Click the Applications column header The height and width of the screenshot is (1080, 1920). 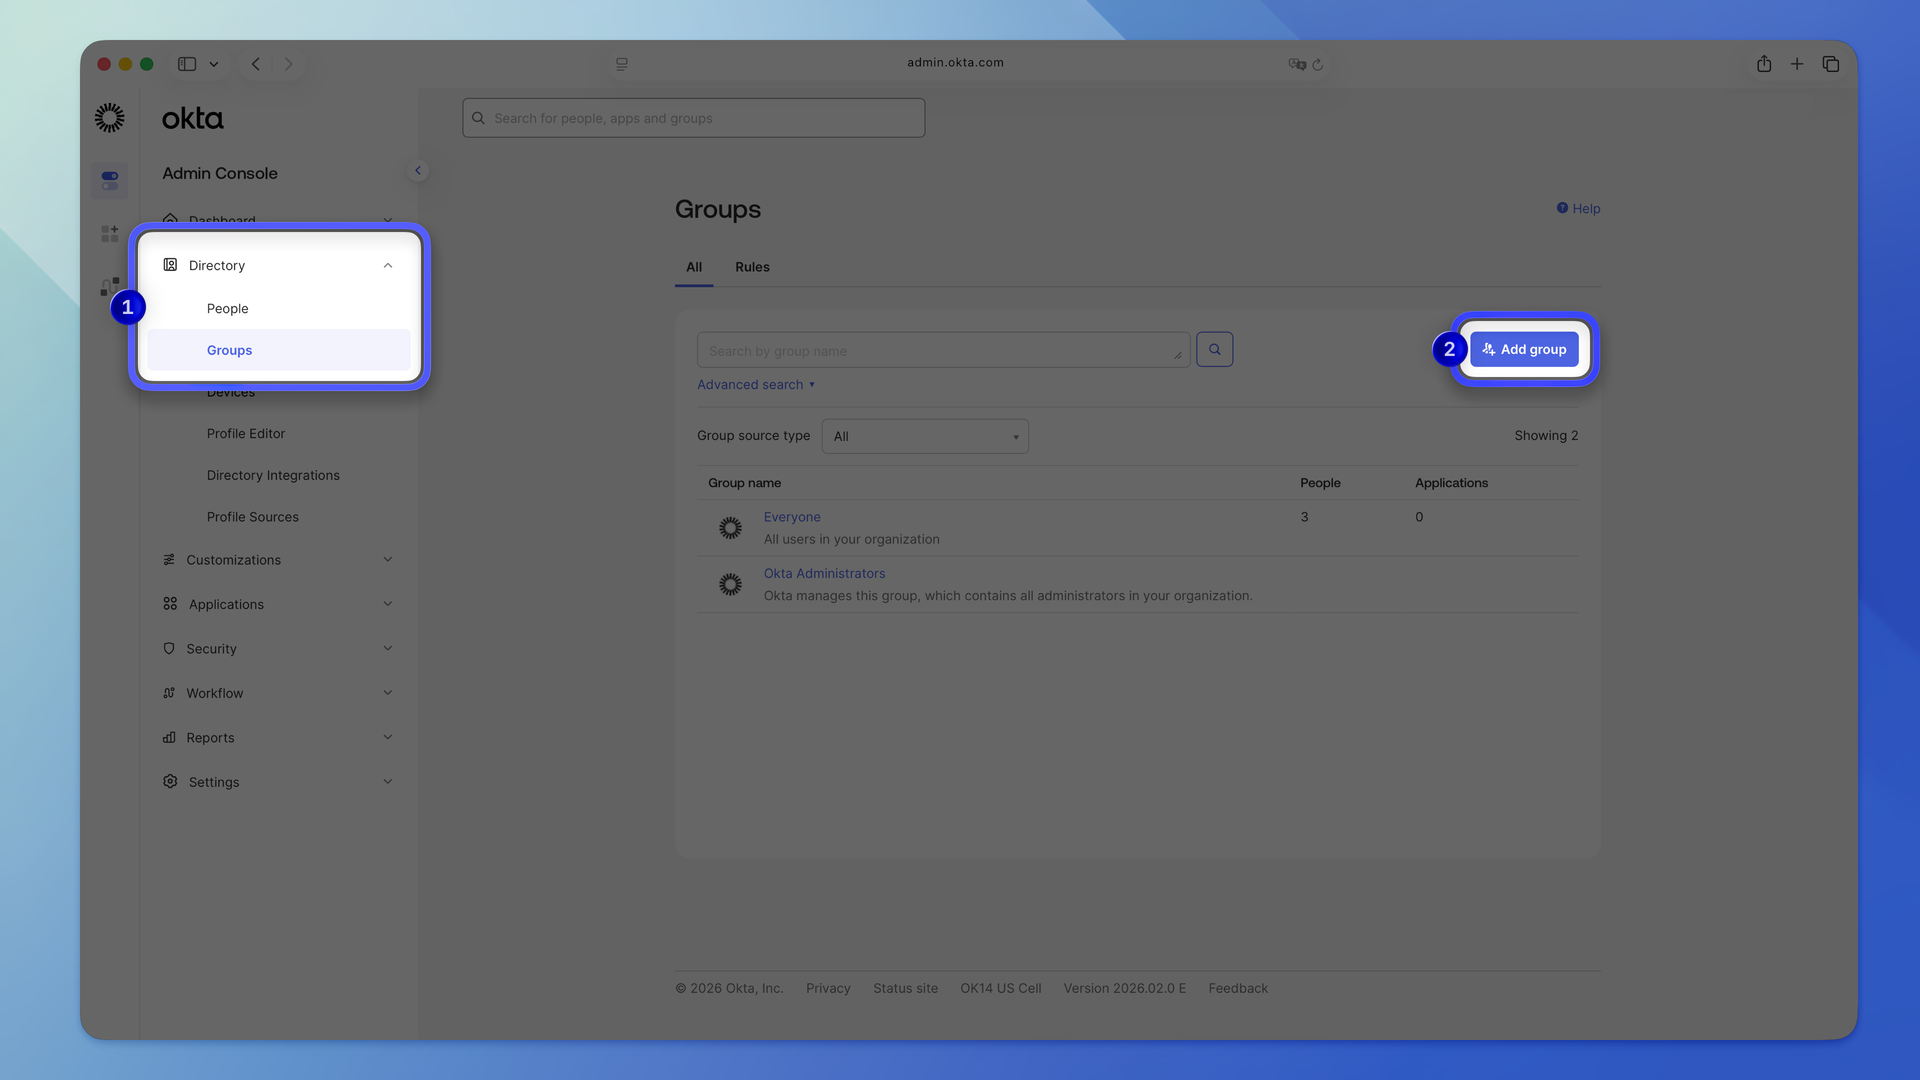coord(1451,483)
